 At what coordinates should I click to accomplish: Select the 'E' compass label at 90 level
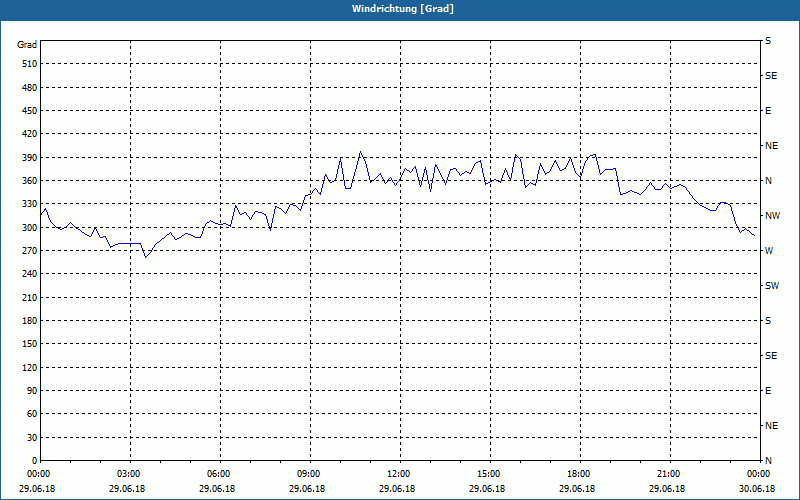click(x=768, y=391)
